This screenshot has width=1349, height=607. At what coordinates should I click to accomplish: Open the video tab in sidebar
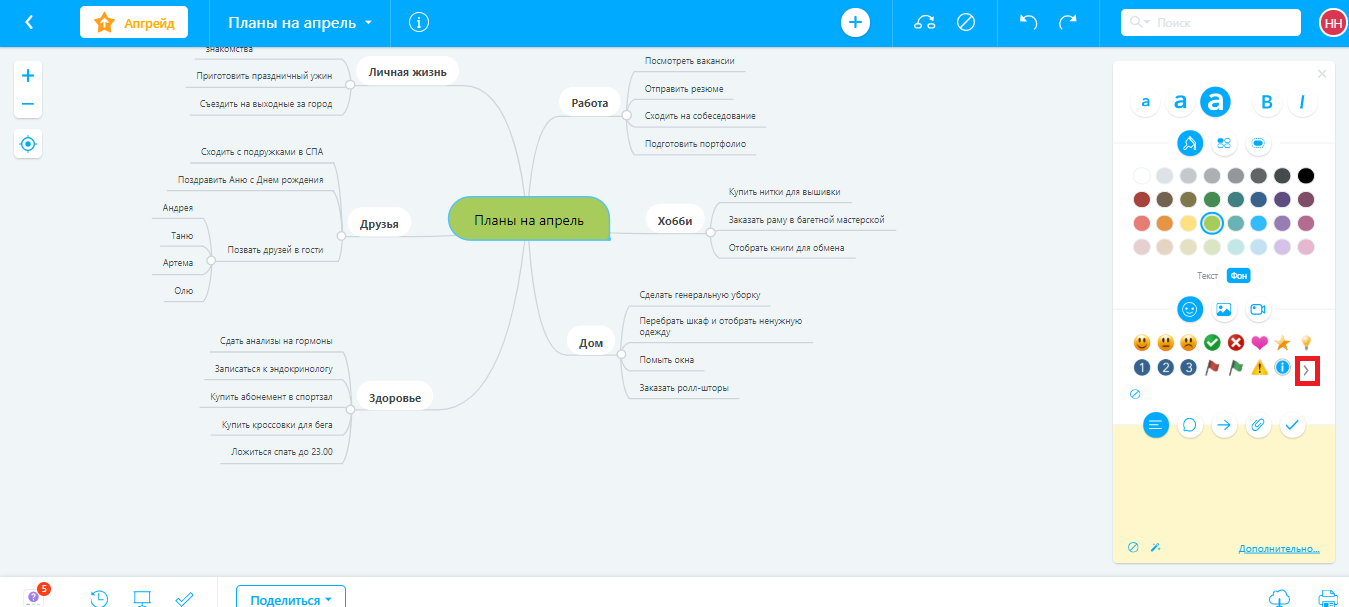coord(1257,309)
